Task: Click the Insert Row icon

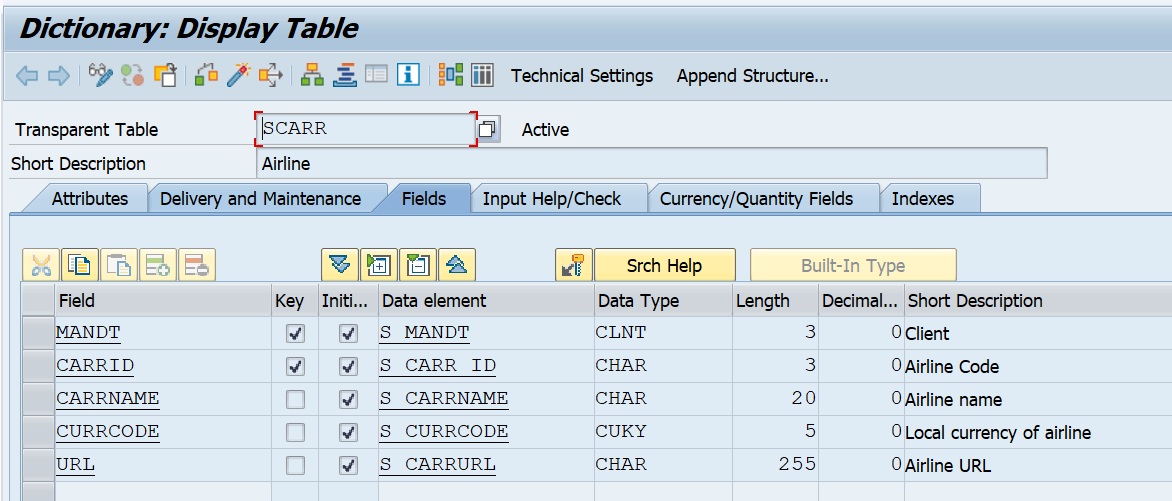Action: pos(158,265)
